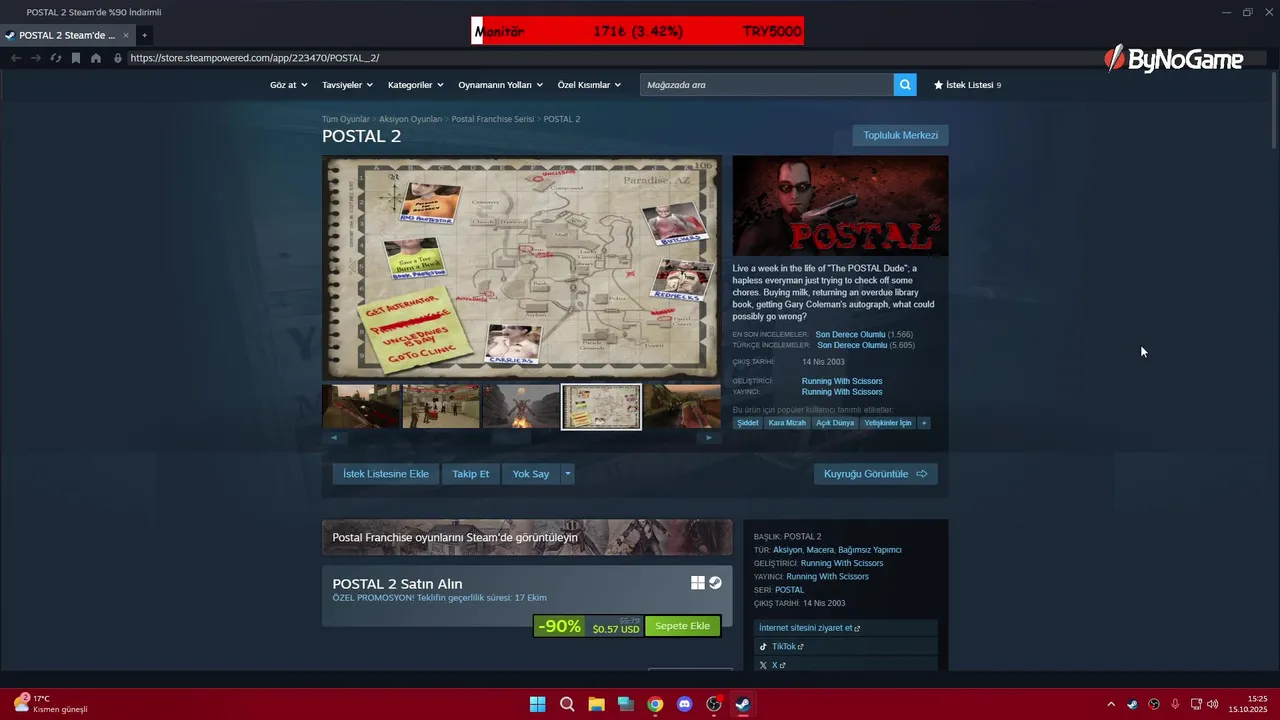Open taskbar Search
The image size is (1280, 720).
(x=567, y=704)
